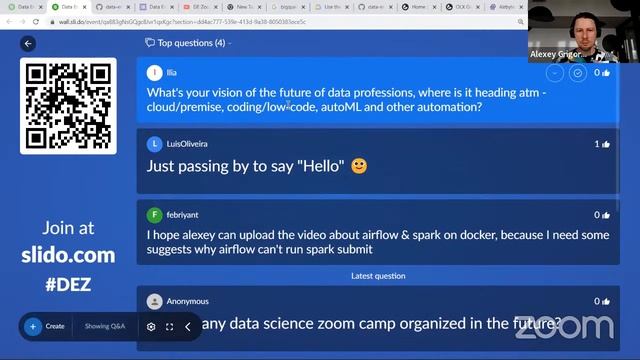Click the slido.com join text
The image size is (640, 360).
pyautogui.click(x=68, y=256)
